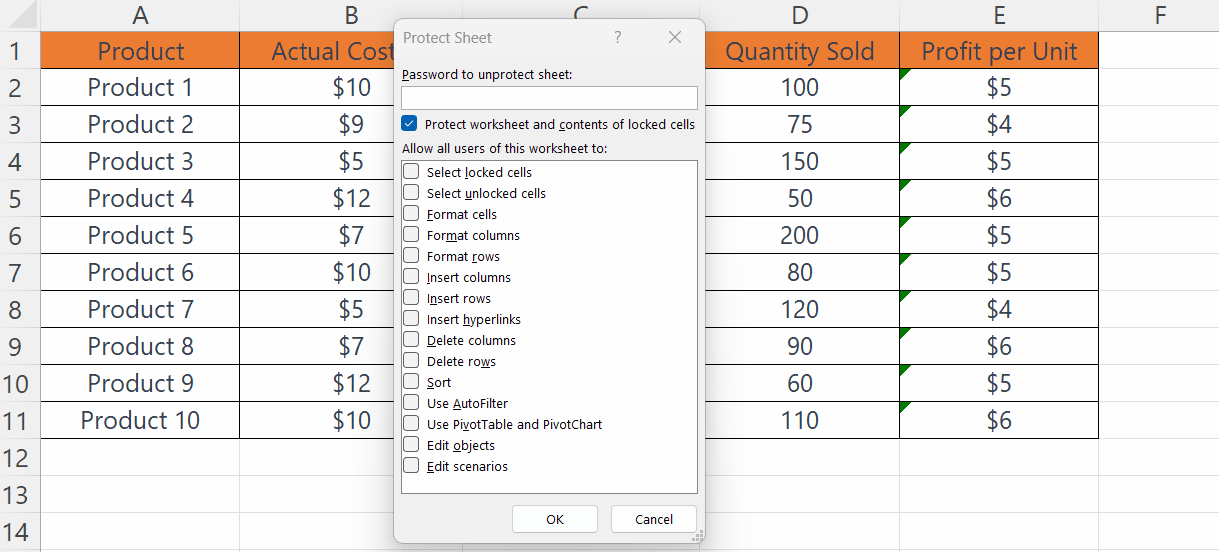The height and width of the screenshot is (552, 1219).
Task: Select the Product 7 cell
Action: (x=140, y=310)
